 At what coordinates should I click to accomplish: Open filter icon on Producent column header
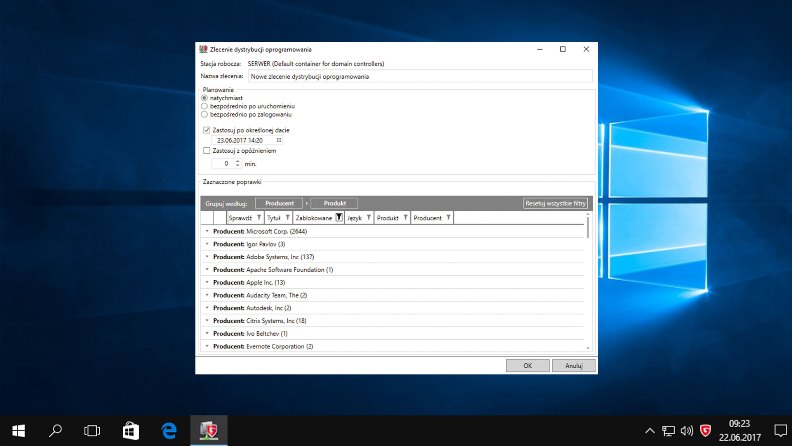(448, 218)
